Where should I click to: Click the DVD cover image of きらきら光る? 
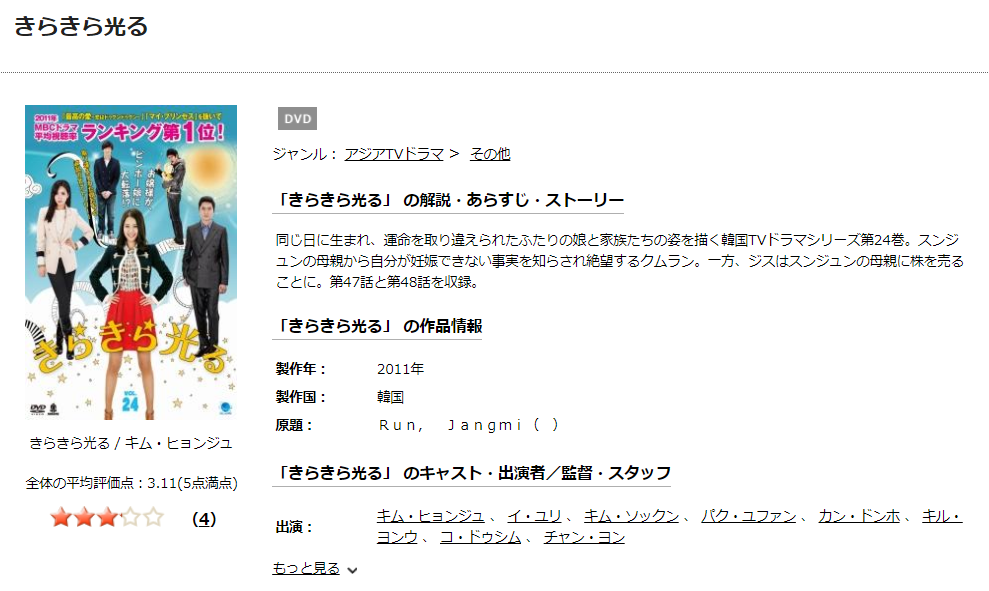pyautogui.click(x=131, y=262)
